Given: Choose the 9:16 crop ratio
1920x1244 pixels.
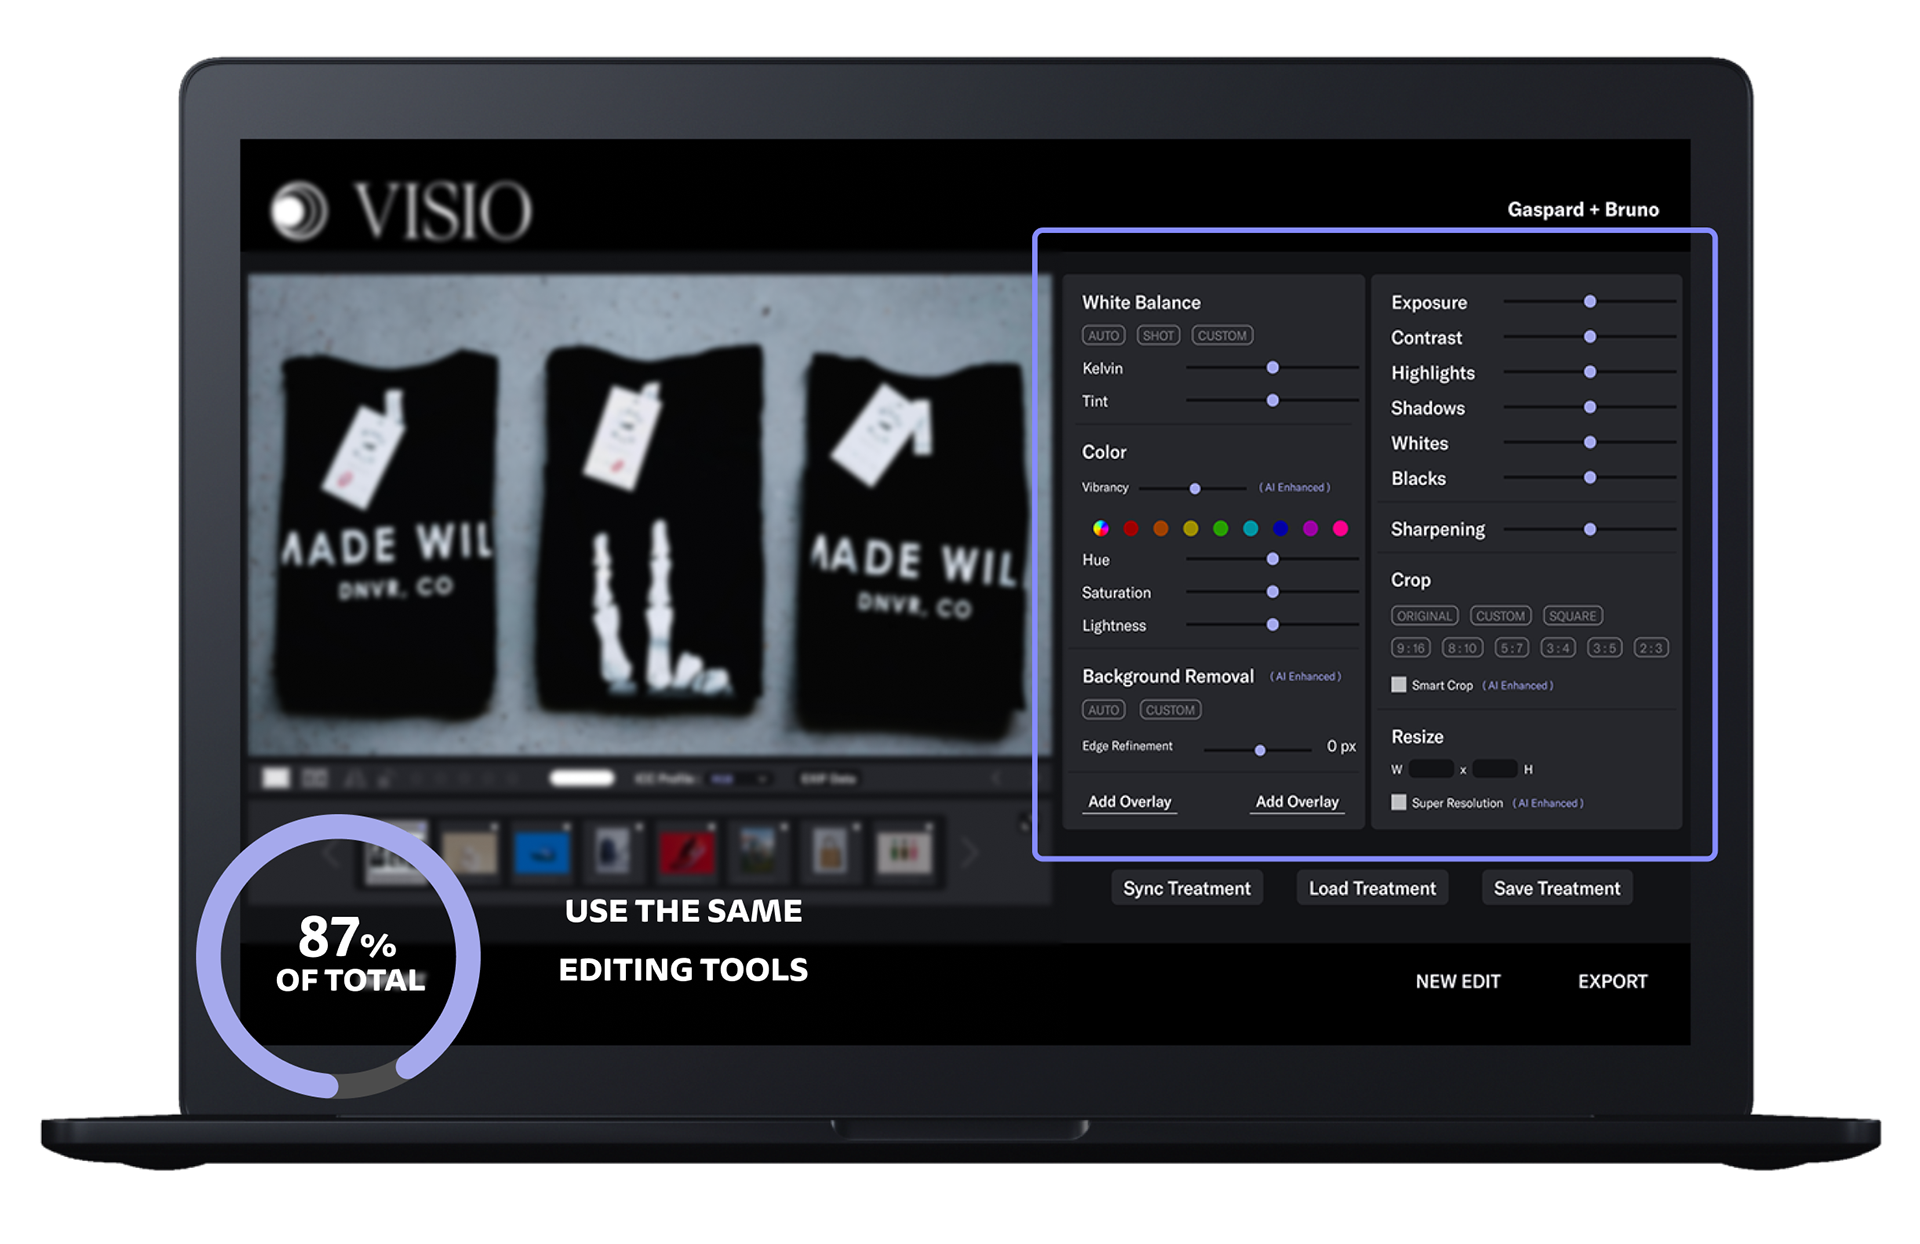Looking at the screenshot, I should tap(1411, 648).
